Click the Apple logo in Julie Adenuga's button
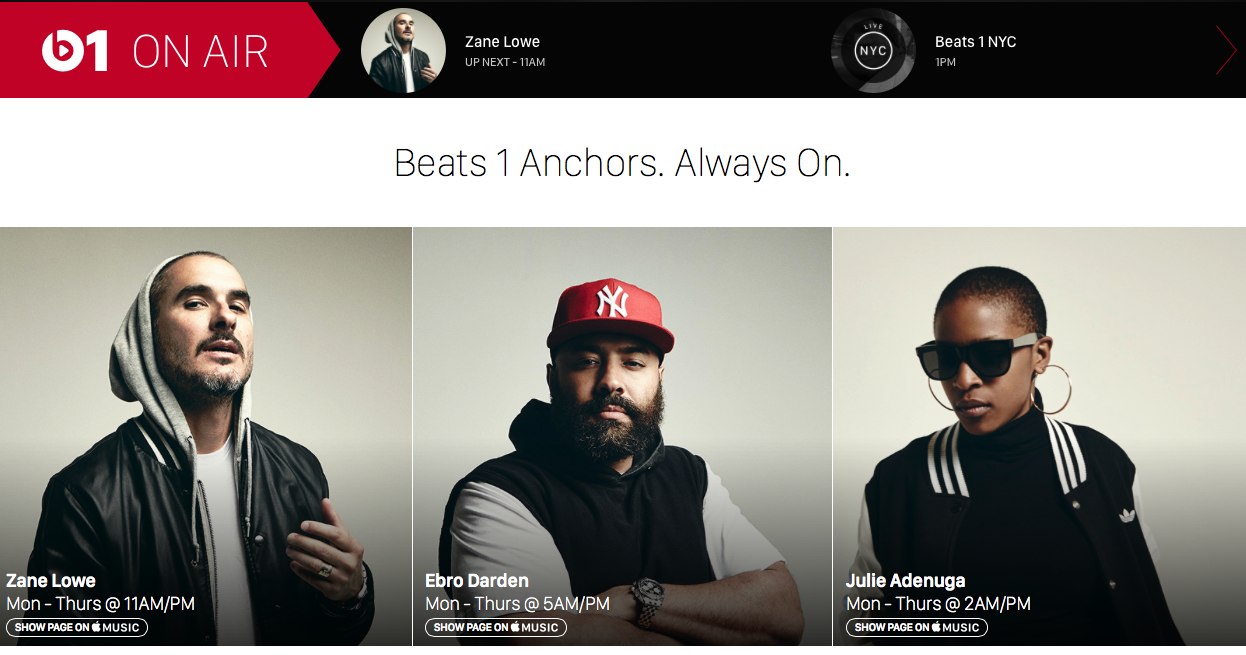This screenshot has width=1246, height=655. point(937,627)
